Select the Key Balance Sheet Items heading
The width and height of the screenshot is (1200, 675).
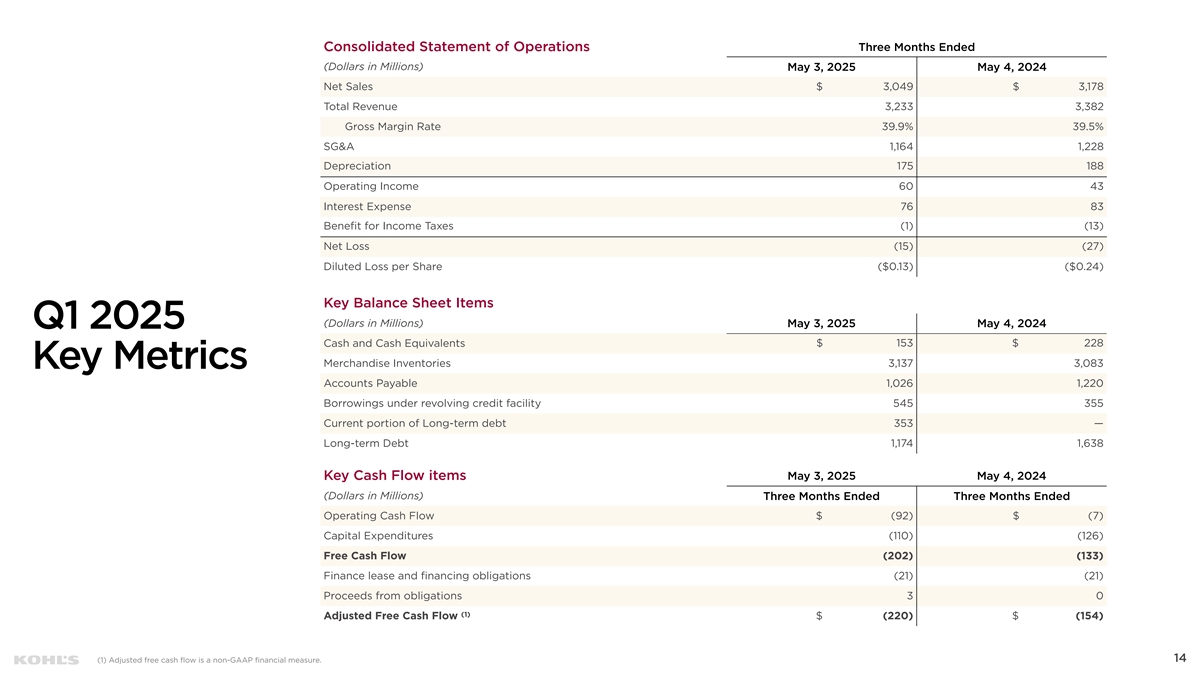(408, 303)
